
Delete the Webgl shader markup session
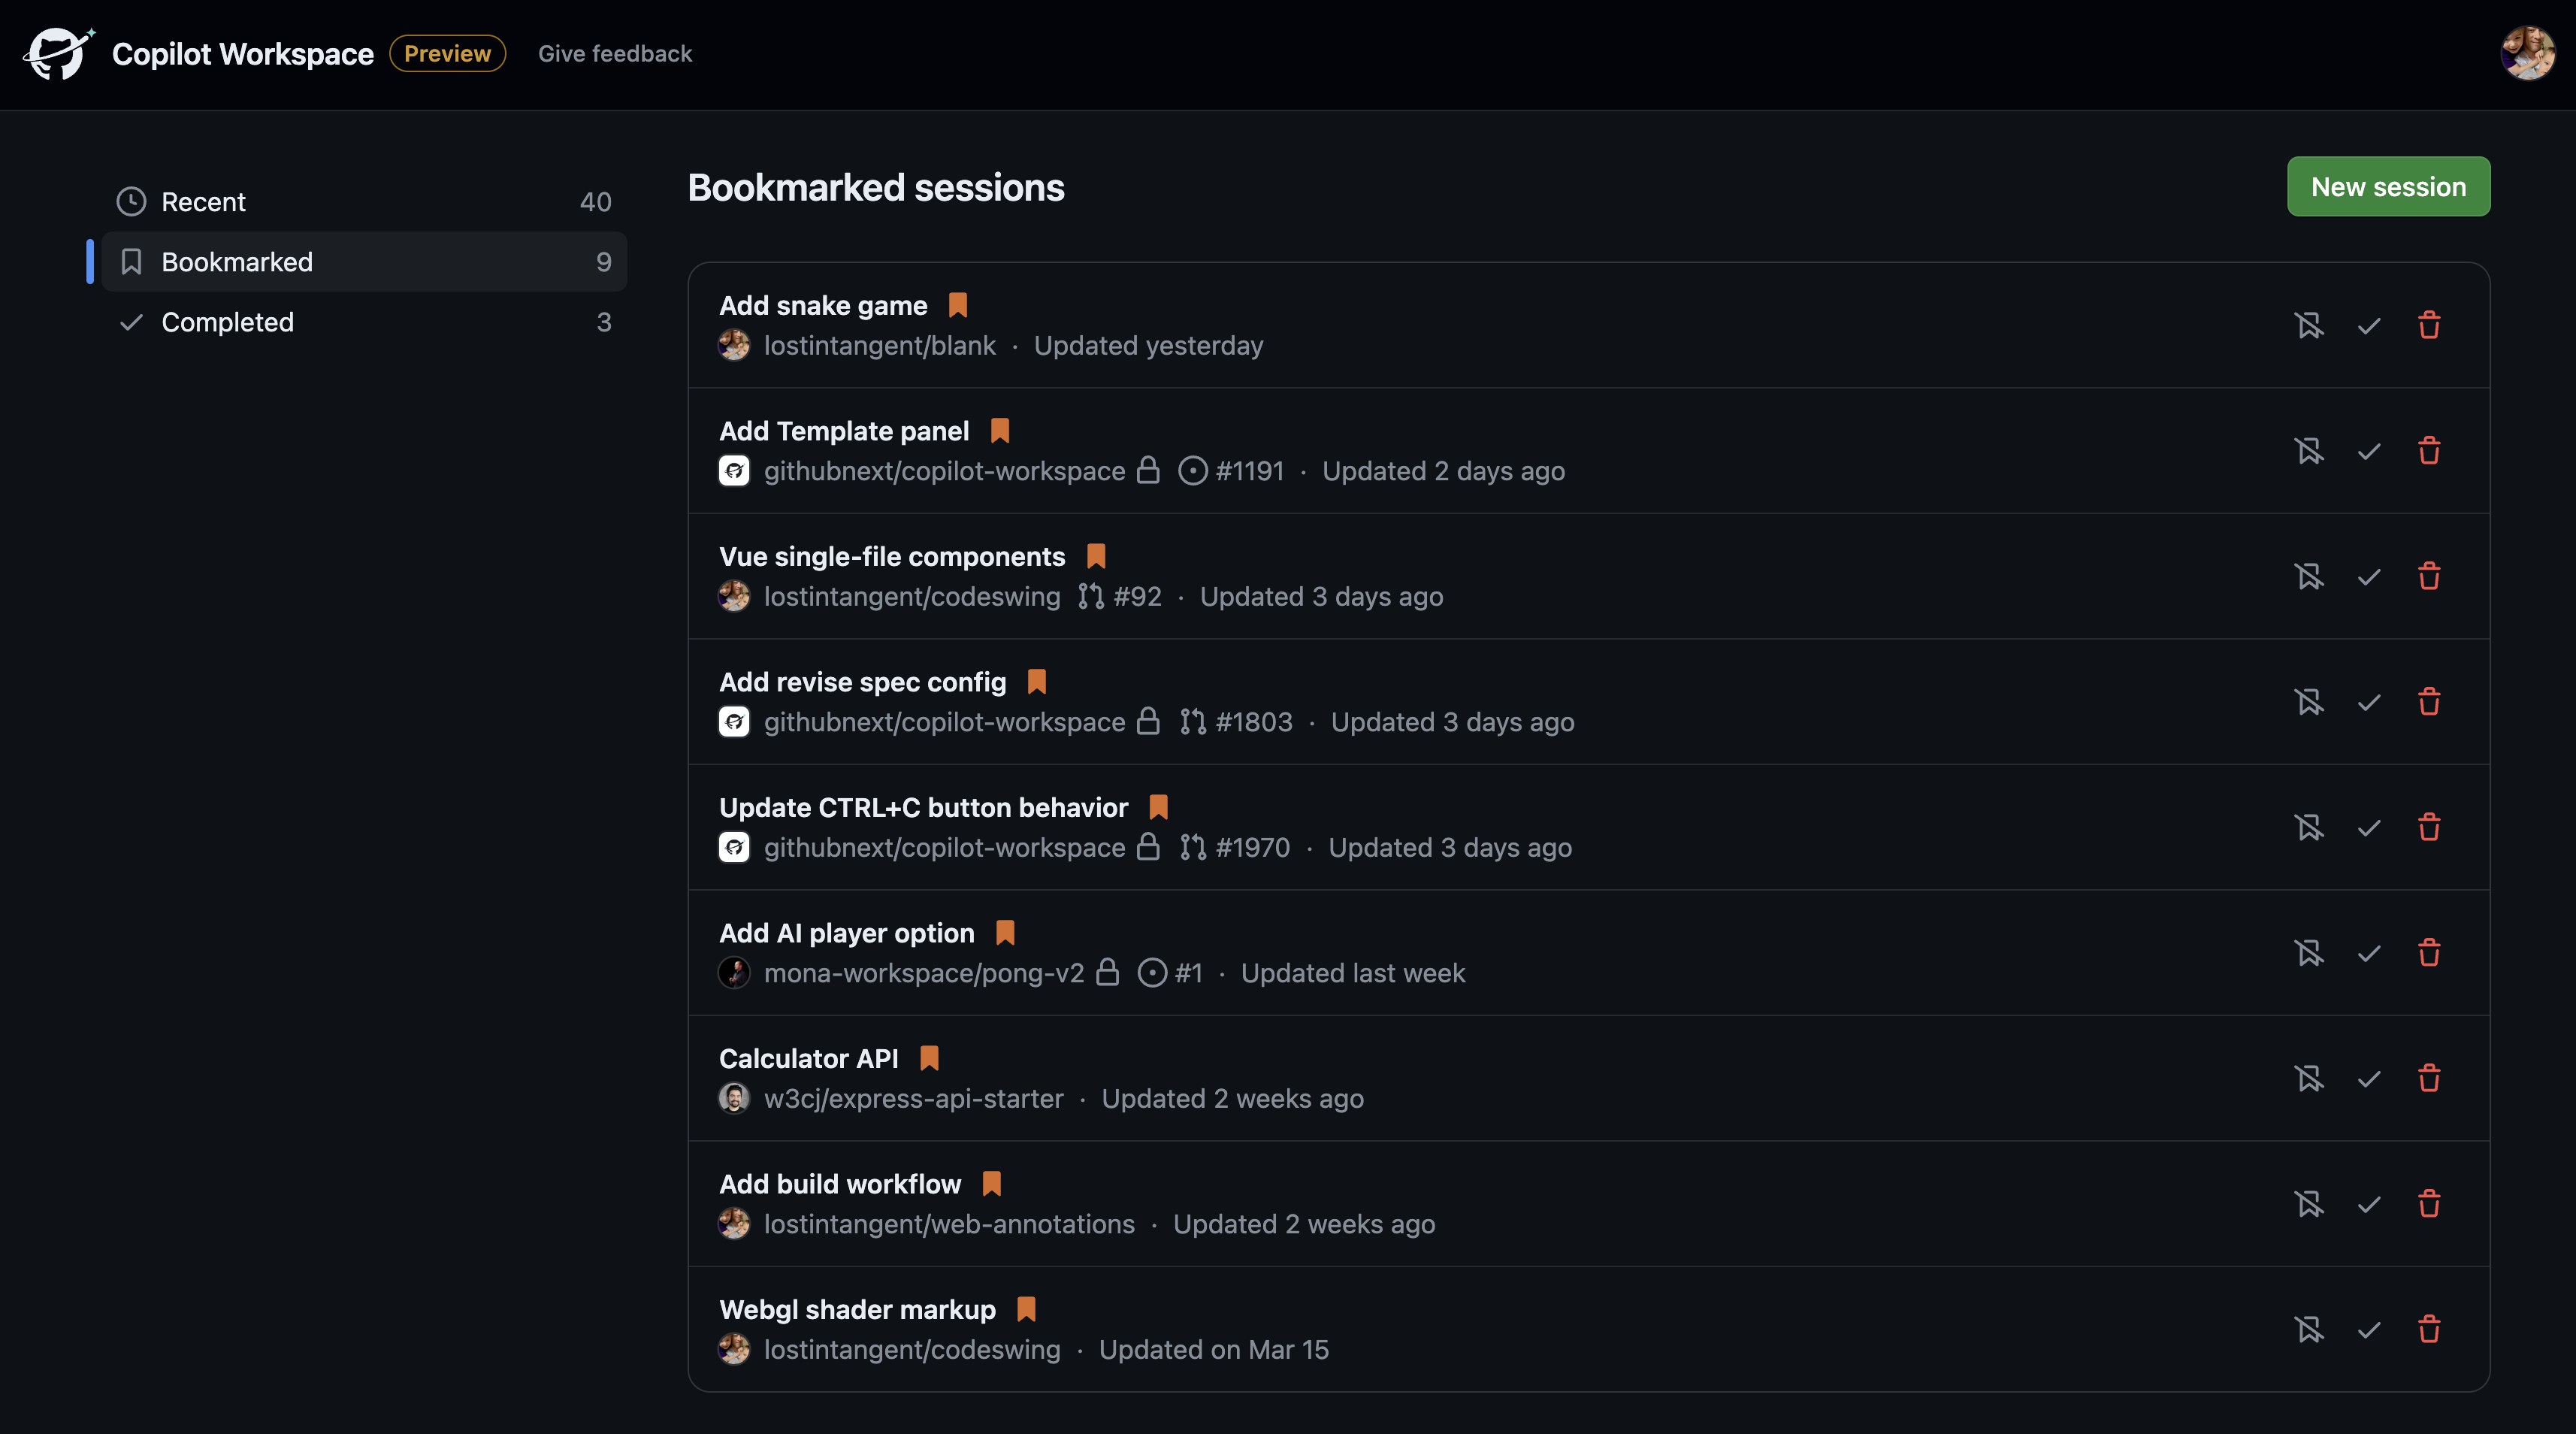coord(2429,1329)
